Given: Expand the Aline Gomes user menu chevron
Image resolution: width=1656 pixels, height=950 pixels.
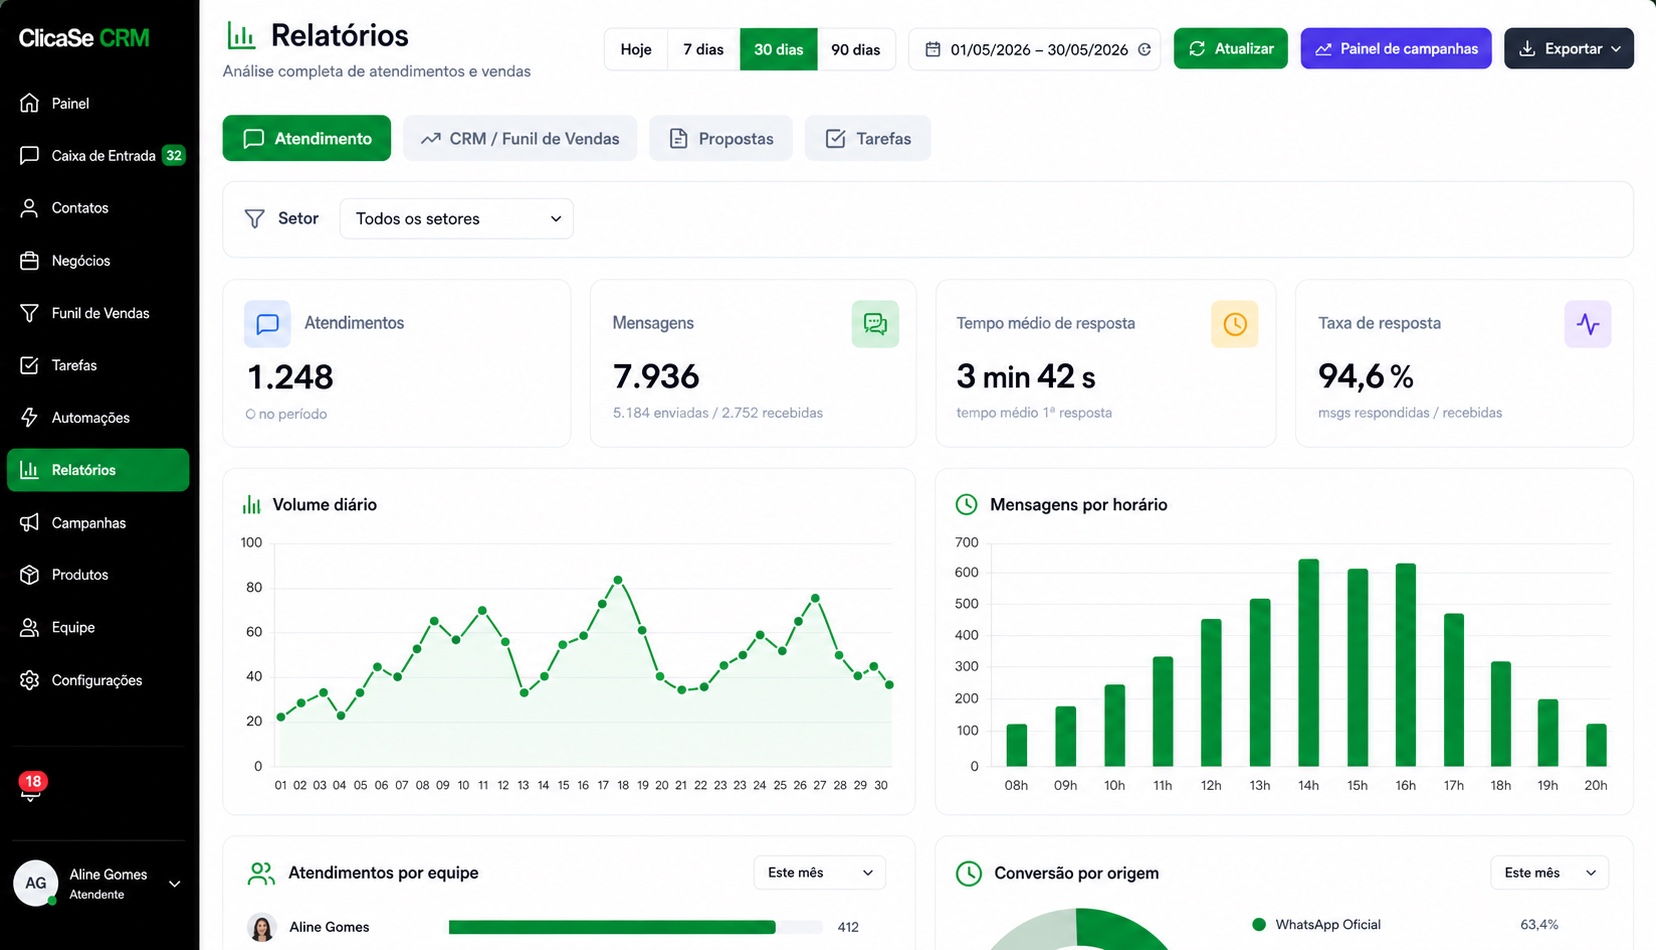Looking at the screenshot, I should click(174, 884).
